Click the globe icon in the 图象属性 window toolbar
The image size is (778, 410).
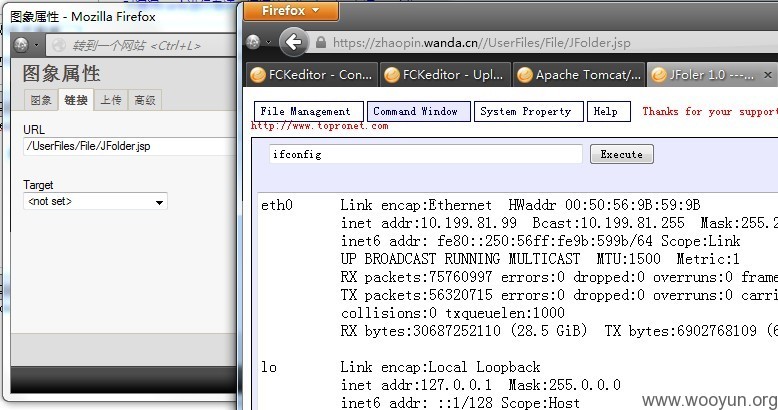pyautogui.click(x=21, y=45)
